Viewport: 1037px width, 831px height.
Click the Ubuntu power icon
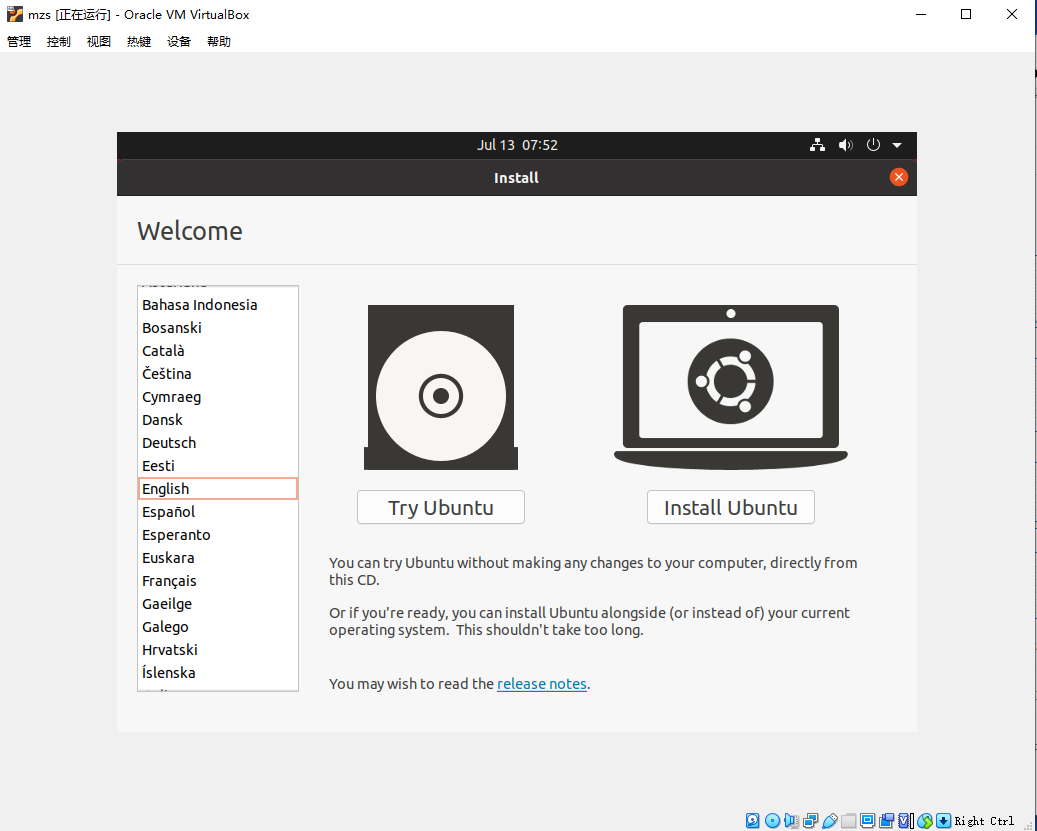click(x=873, y=145)
